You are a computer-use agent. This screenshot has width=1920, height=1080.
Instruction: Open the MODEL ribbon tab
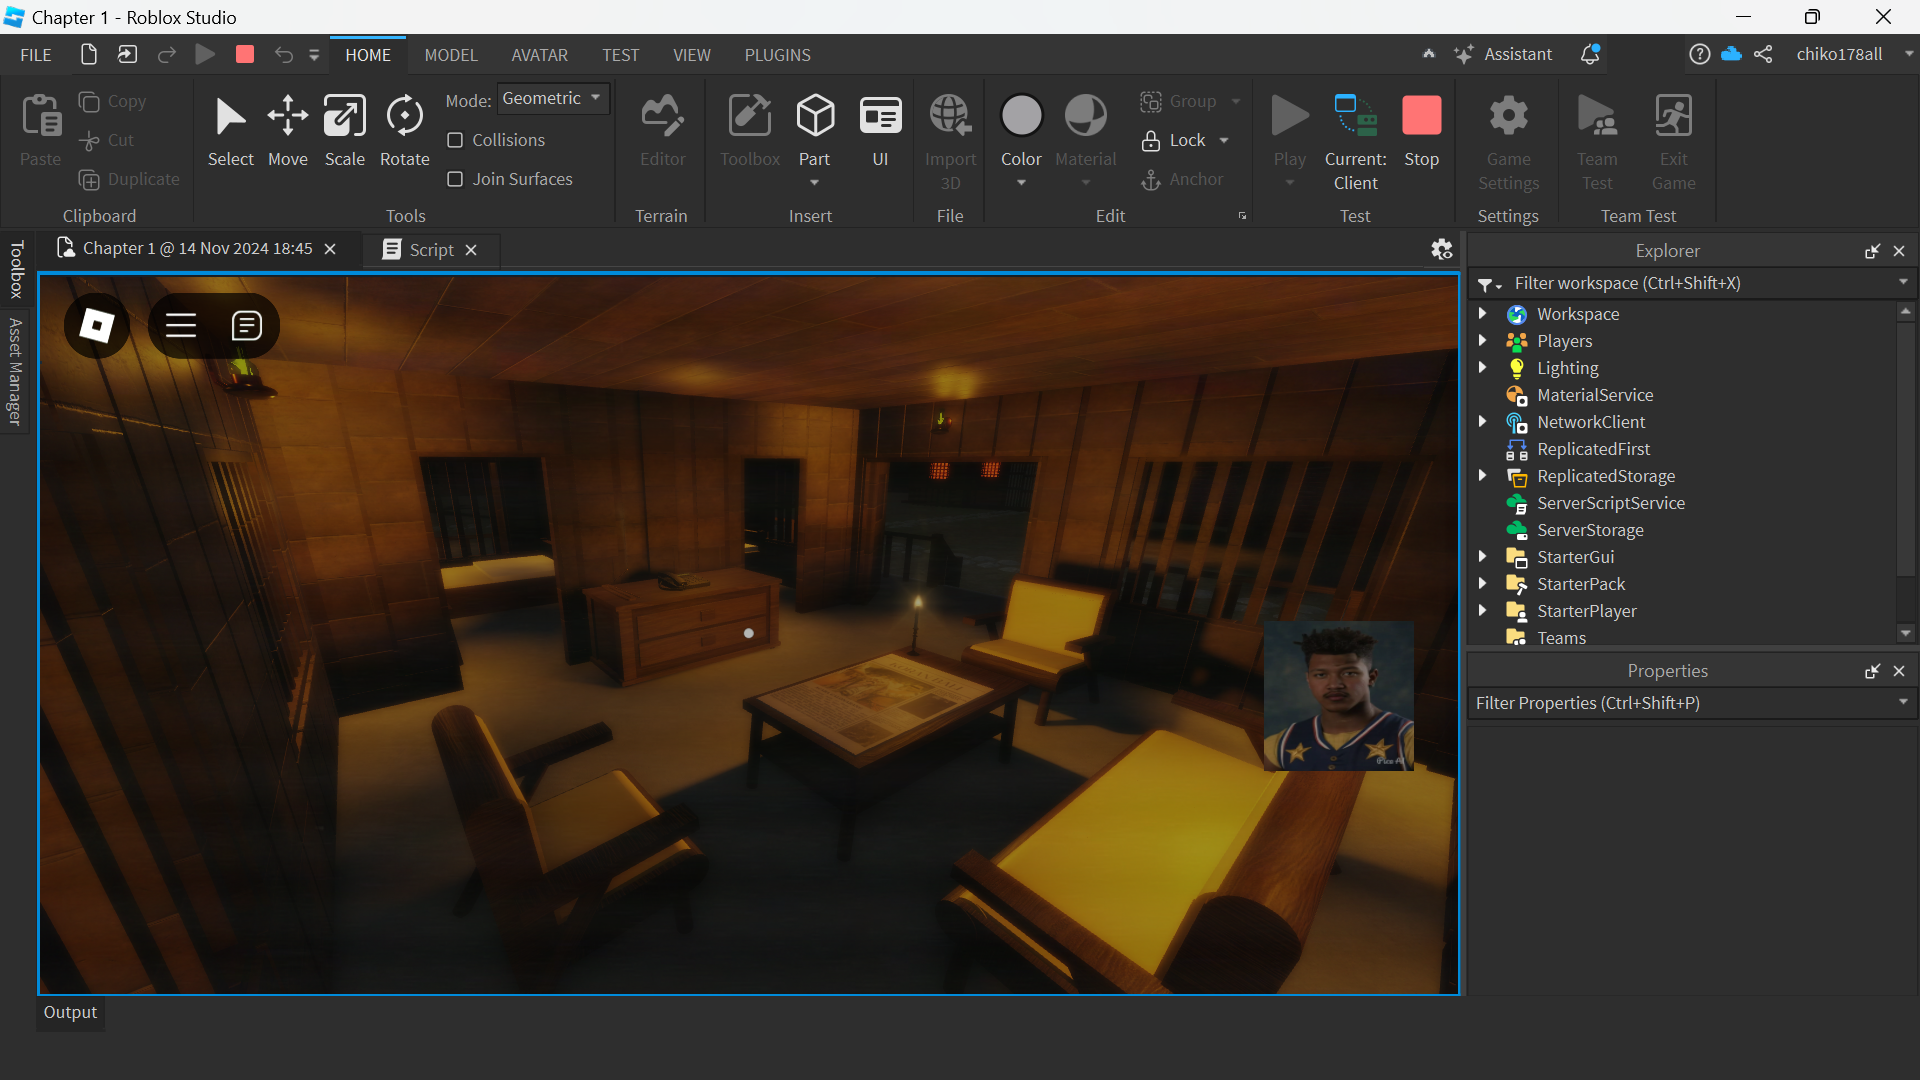coord(451,55)
